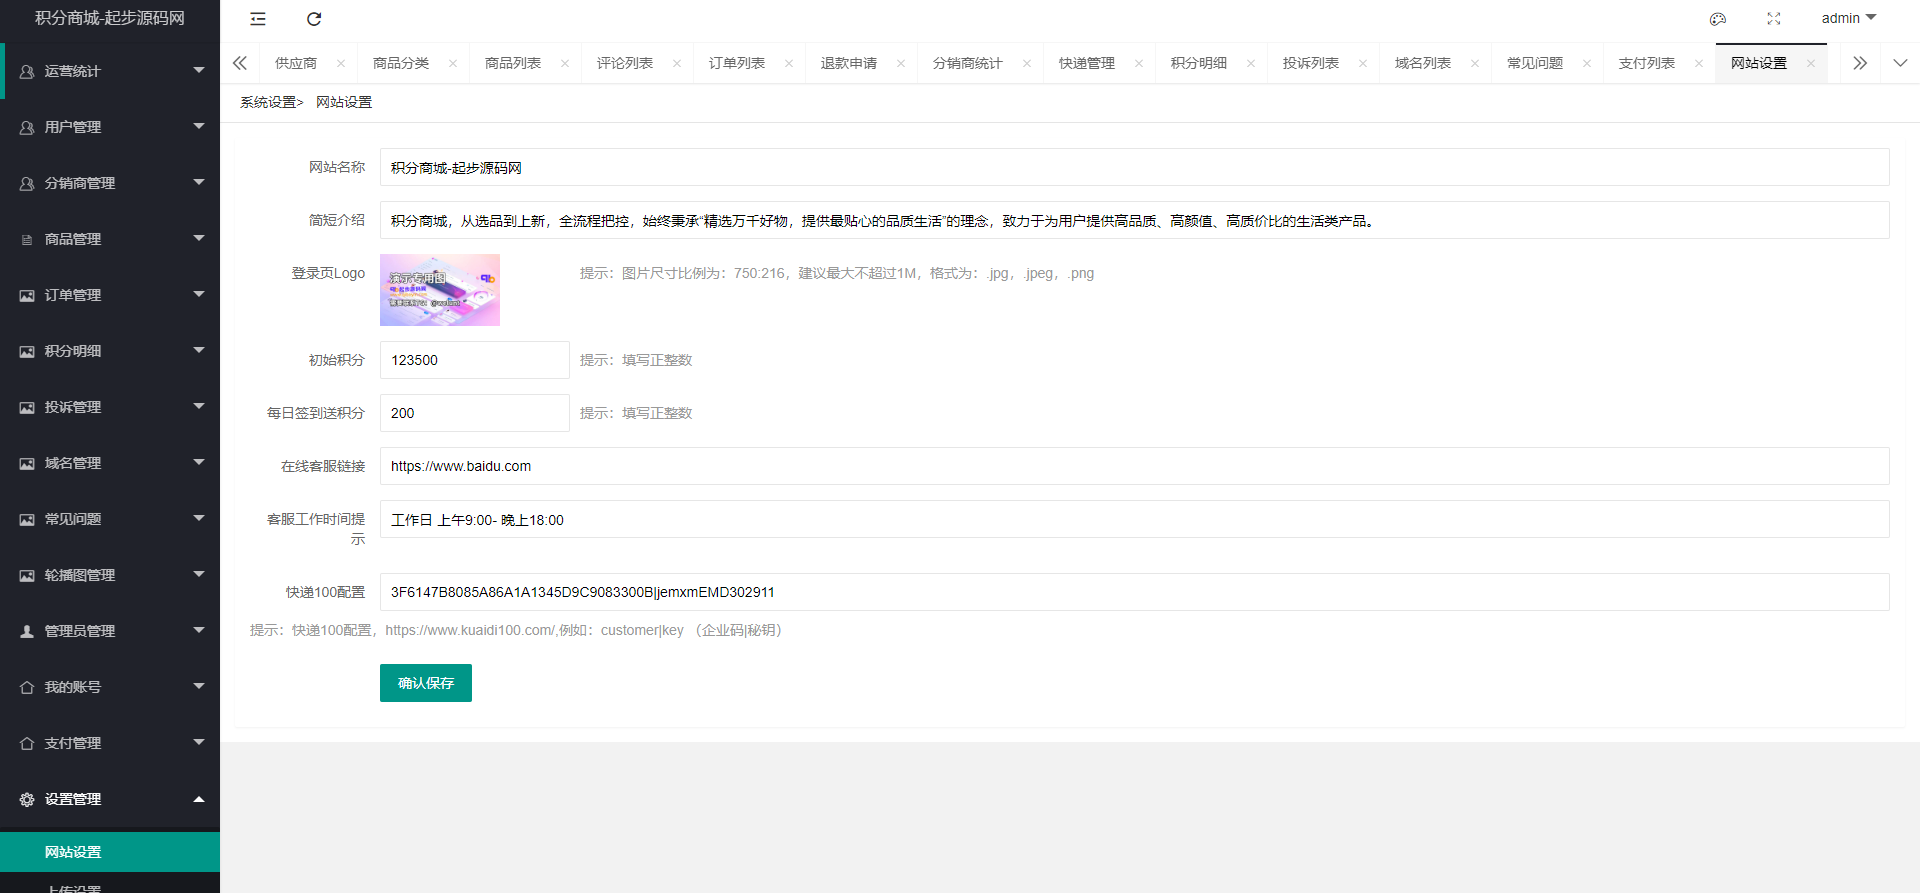Click the refresh page icon

314,19
